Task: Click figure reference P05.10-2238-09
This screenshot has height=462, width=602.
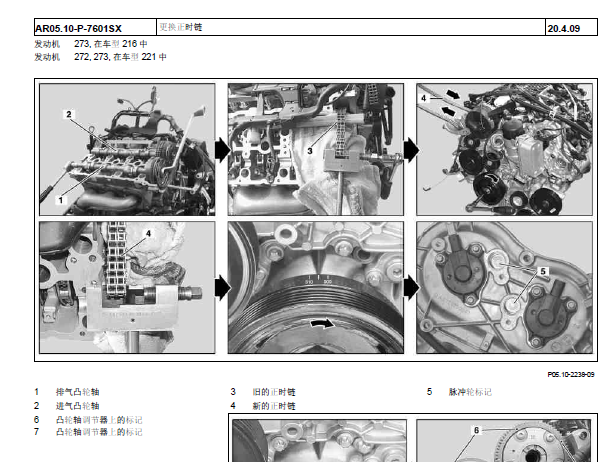Action: pos(571,374)
